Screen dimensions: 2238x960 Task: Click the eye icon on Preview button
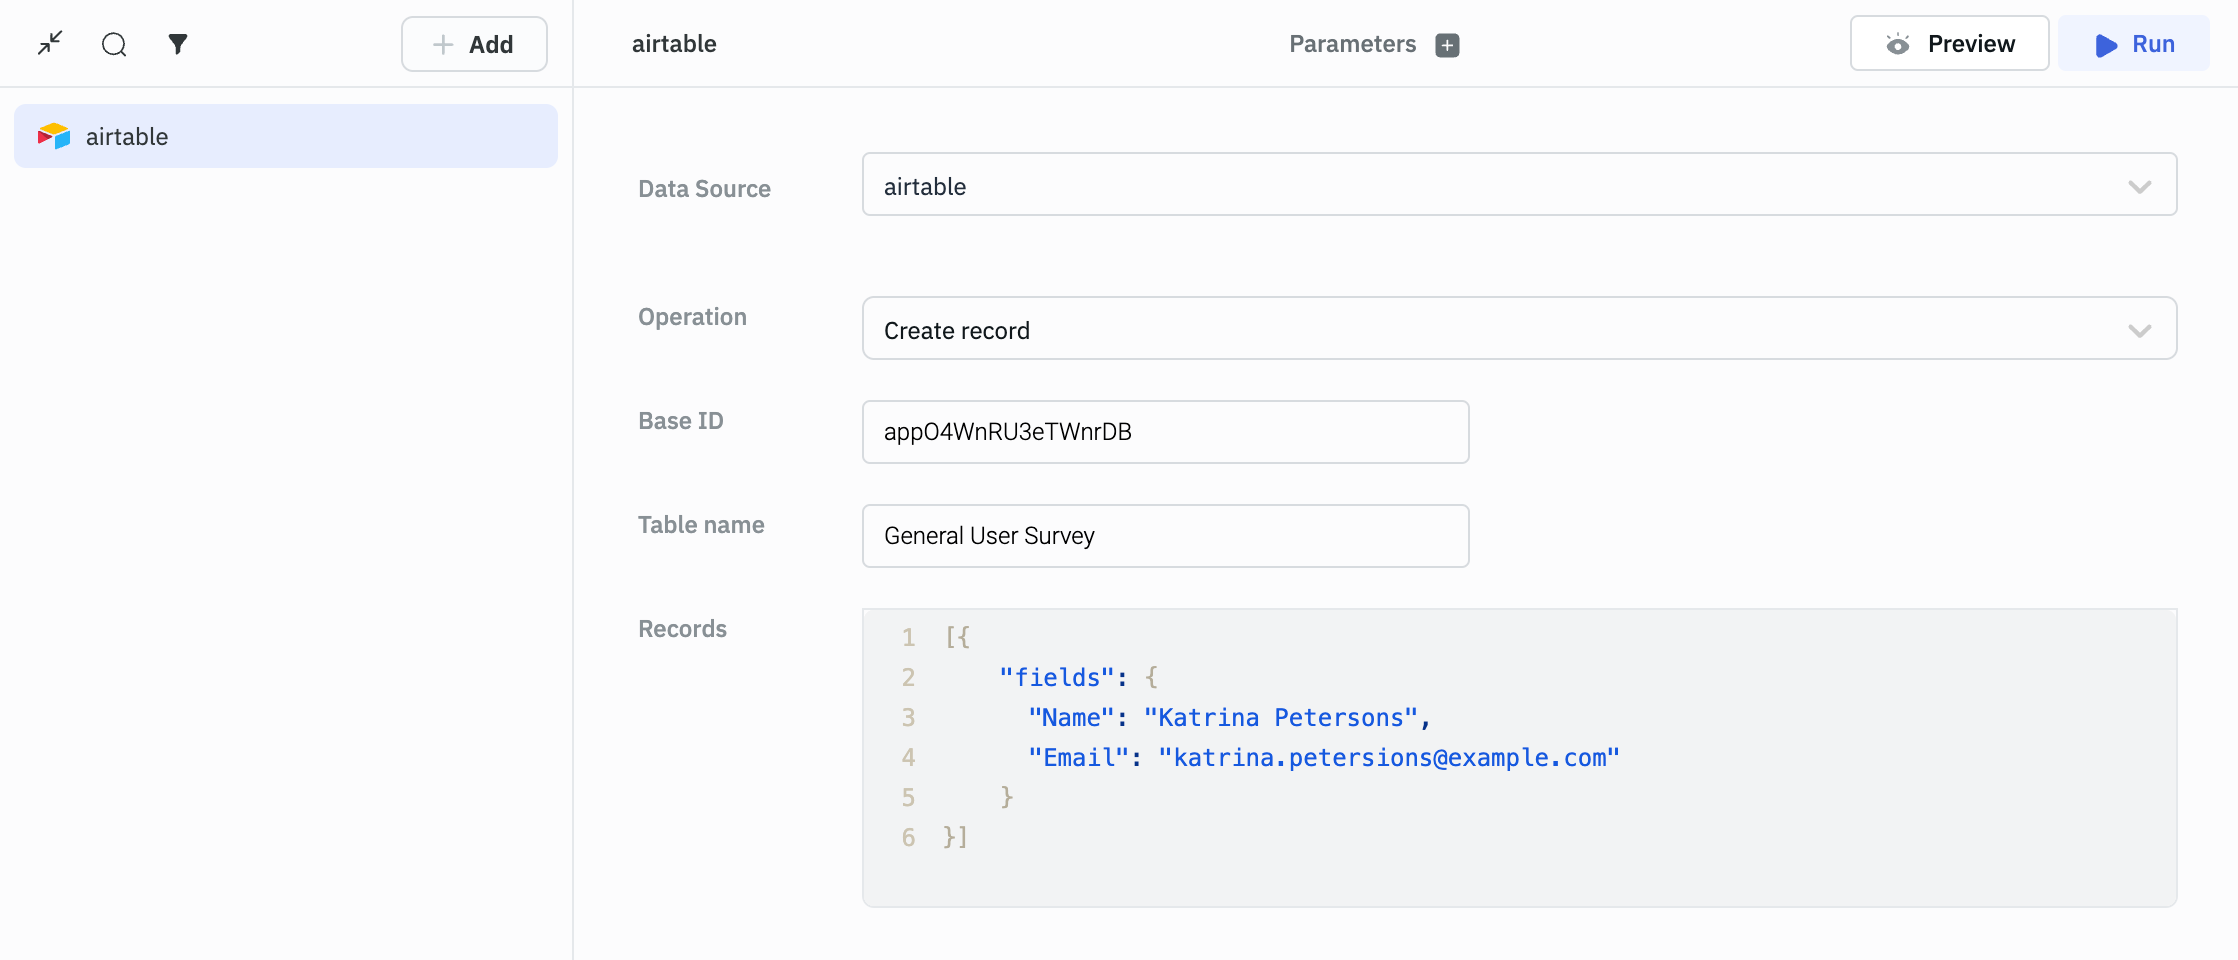1897,44
